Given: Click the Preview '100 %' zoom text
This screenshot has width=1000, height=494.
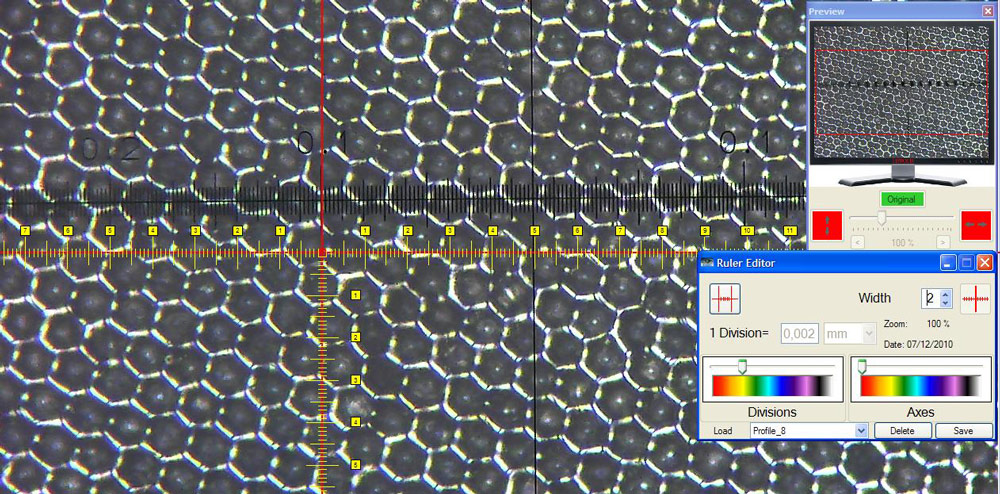Looking at the screenshot, I should click(901, 242).
